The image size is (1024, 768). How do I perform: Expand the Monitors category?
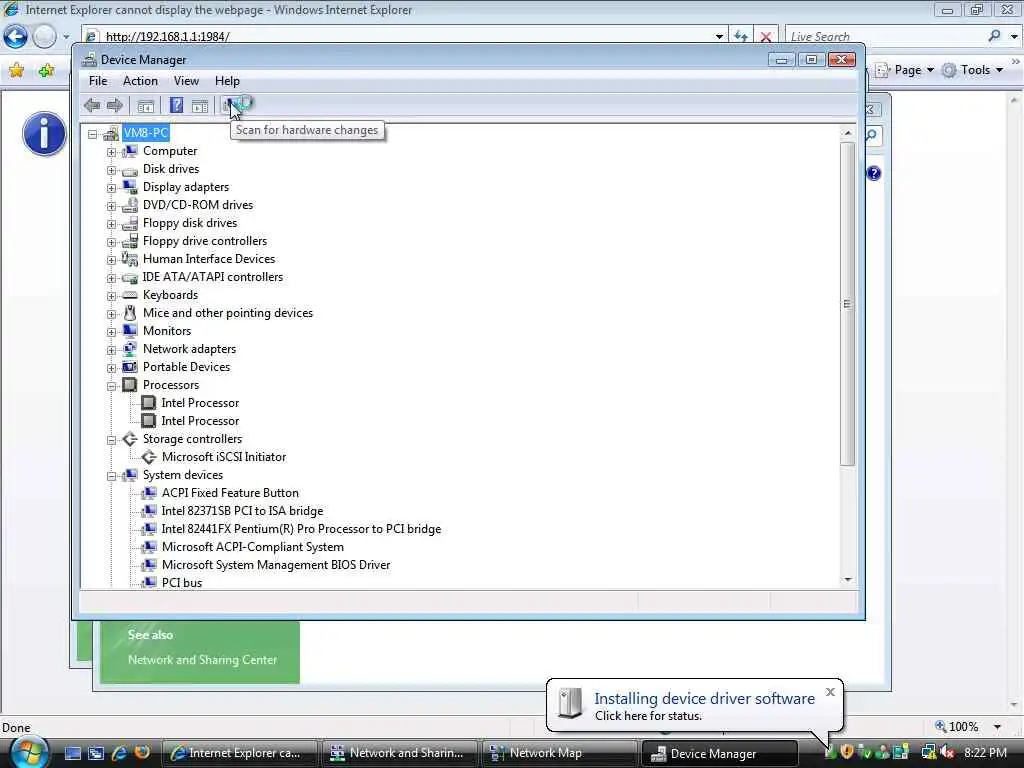[112, 332]
